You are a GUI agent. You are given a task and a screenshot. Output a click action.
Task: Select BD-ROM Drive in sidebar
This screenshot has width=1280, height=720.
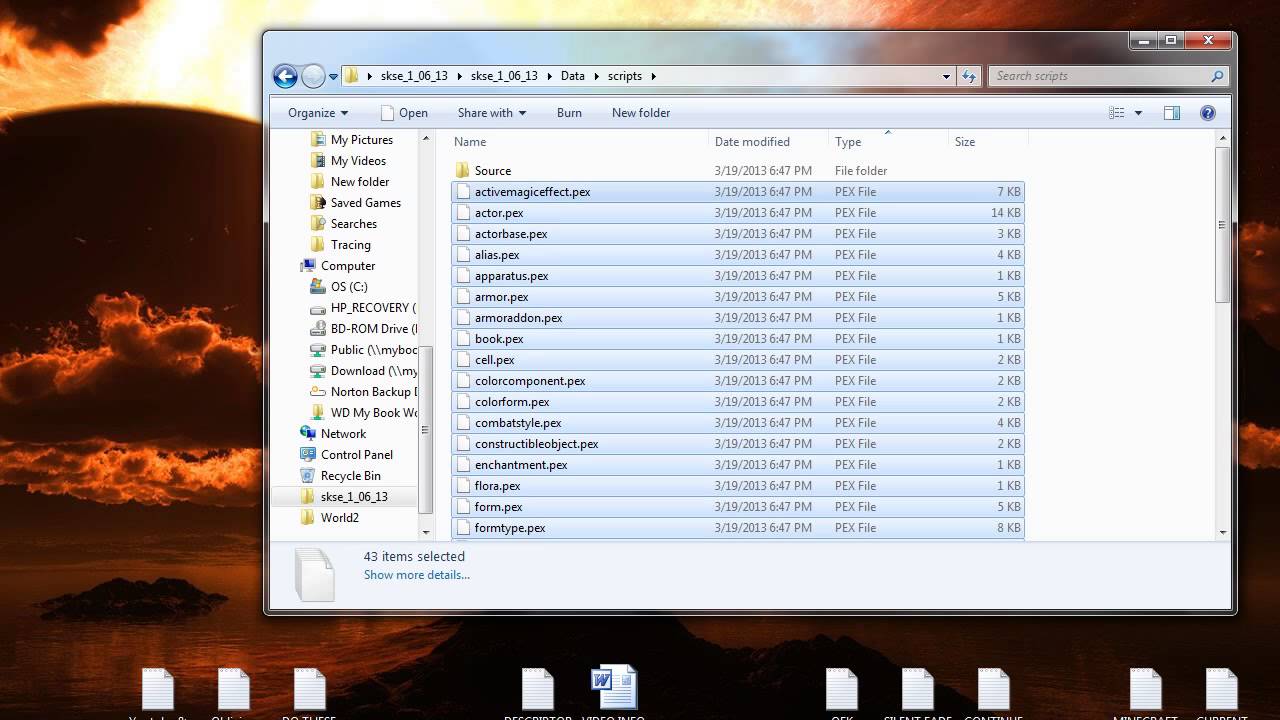[x=364, y=329]
